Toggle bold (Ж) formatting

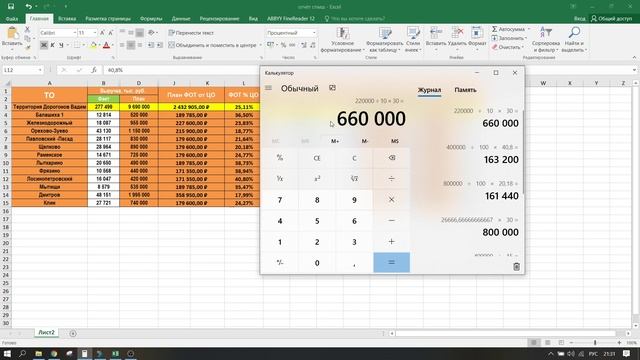coord(44,45)
